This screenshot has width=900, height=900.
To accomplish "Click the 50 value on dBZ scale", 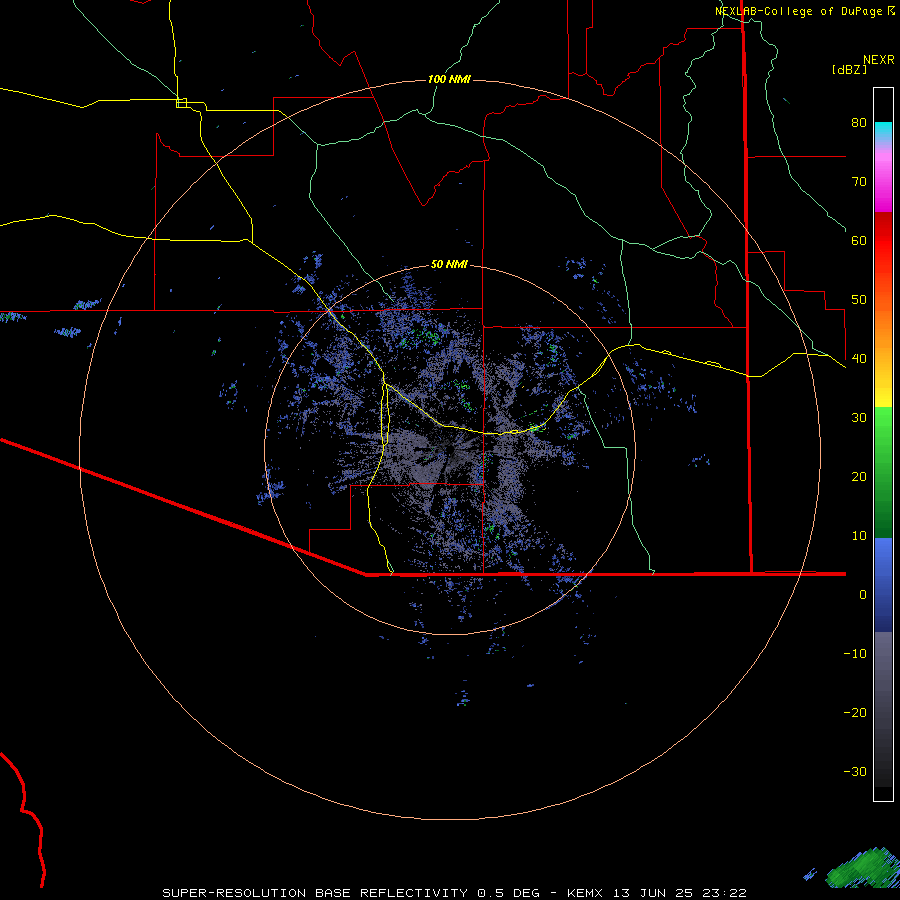I will pyautogui.click(x=859, y=300).
